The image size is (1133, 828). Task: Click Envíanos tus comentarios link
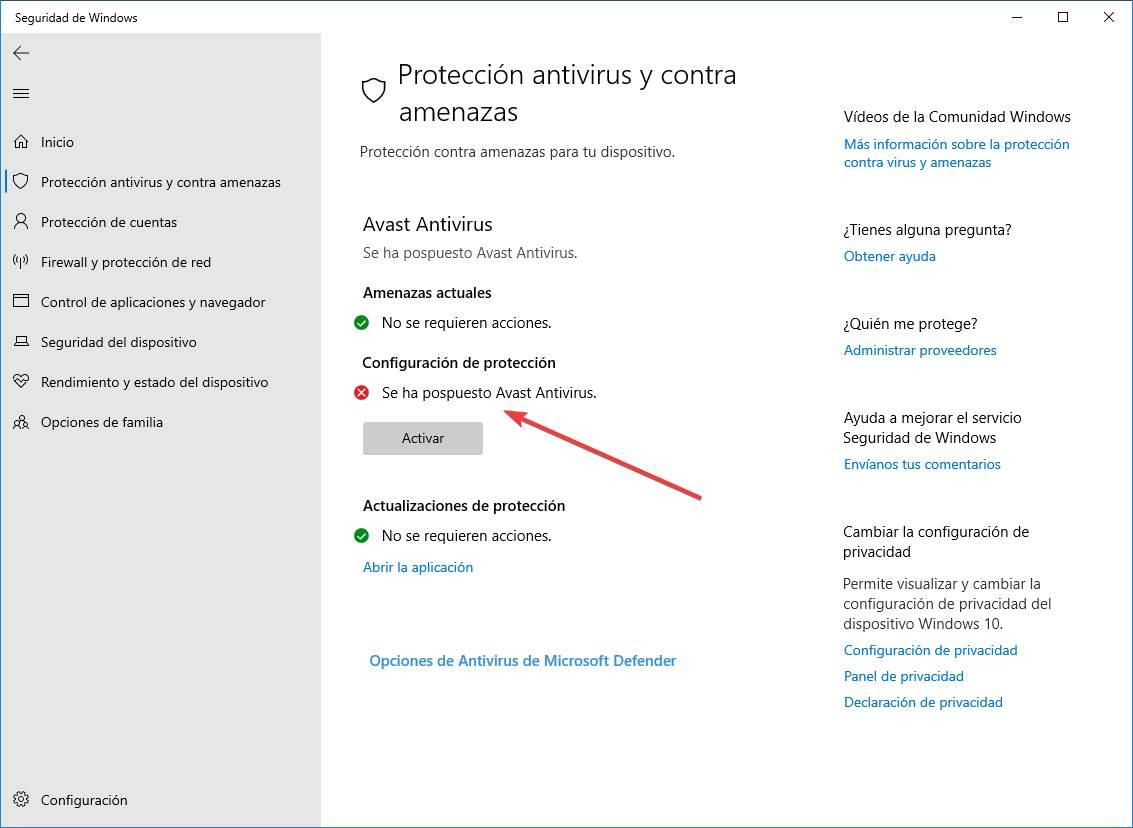tap(922, 464)
